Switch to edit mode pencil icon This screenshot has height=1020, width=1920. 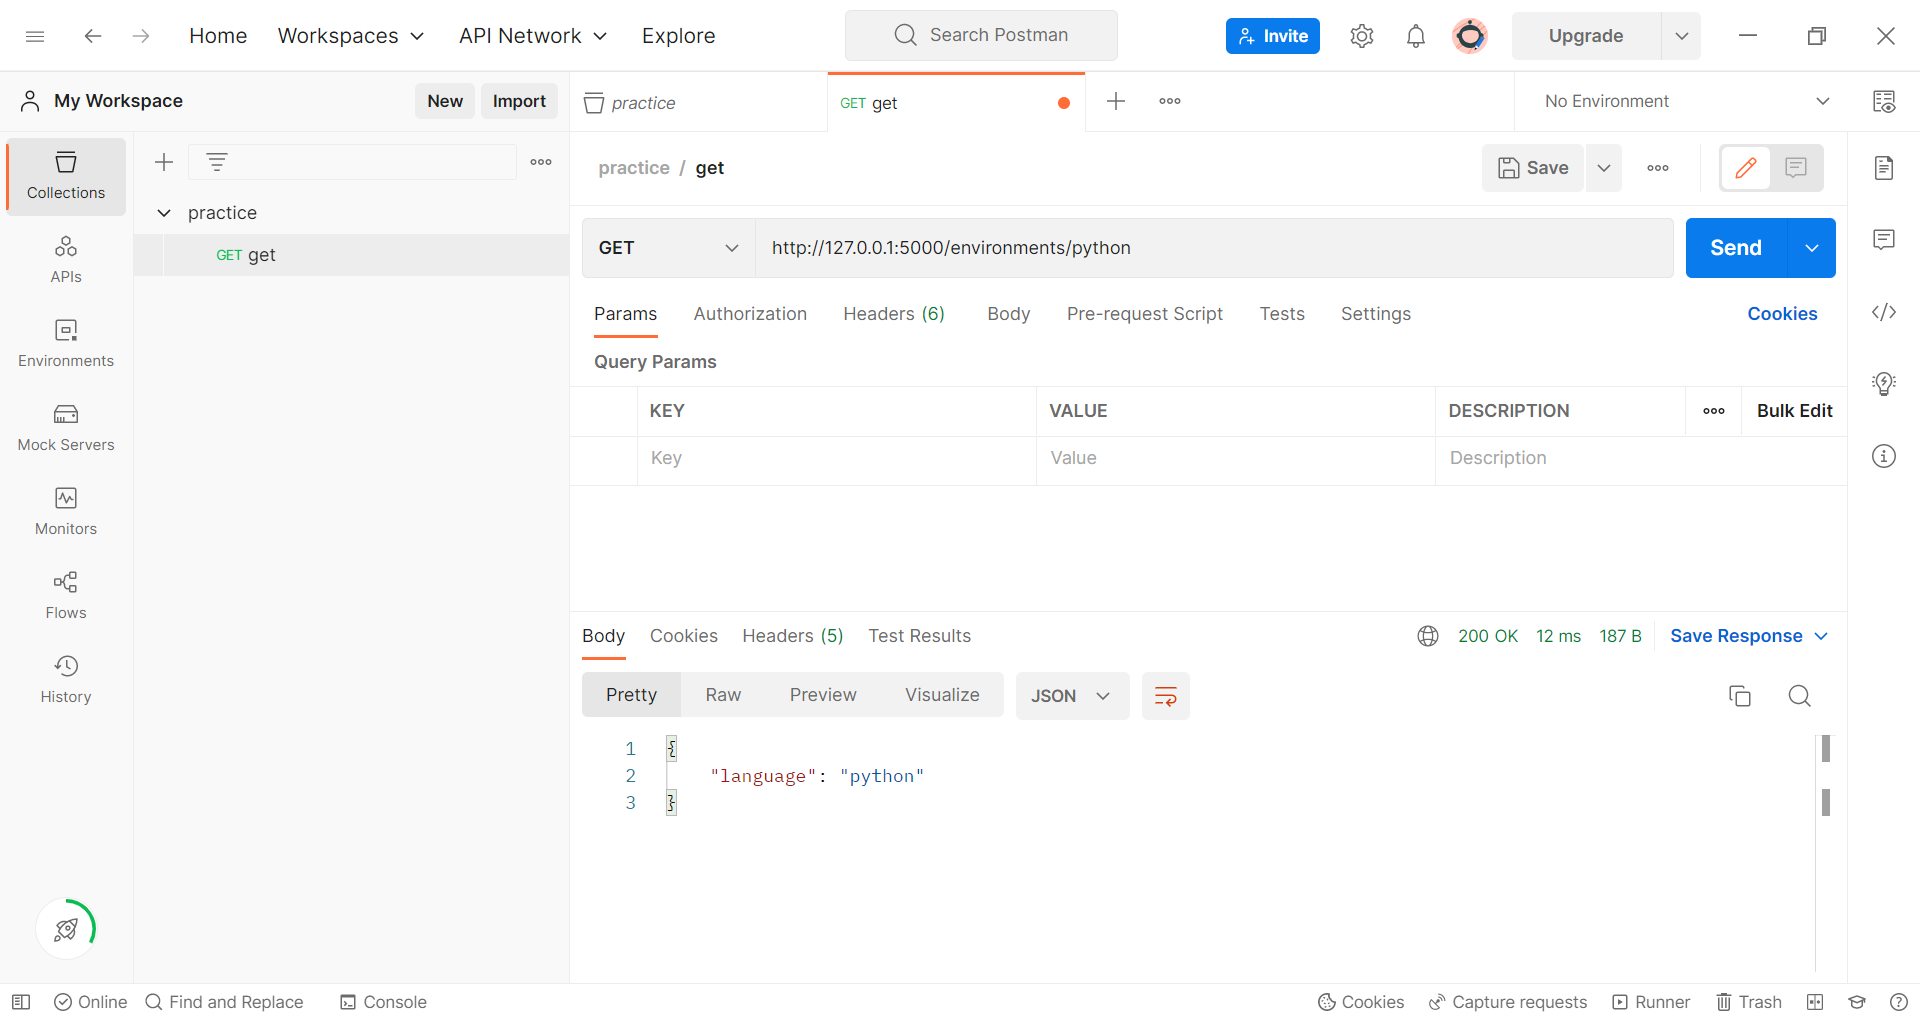1746,168
